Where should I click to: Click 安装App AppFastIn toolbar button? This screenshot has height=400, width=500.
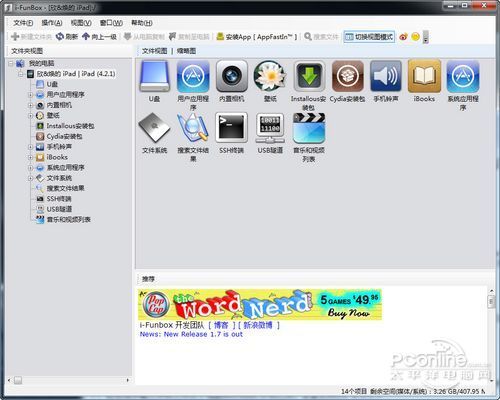point(256,37)
